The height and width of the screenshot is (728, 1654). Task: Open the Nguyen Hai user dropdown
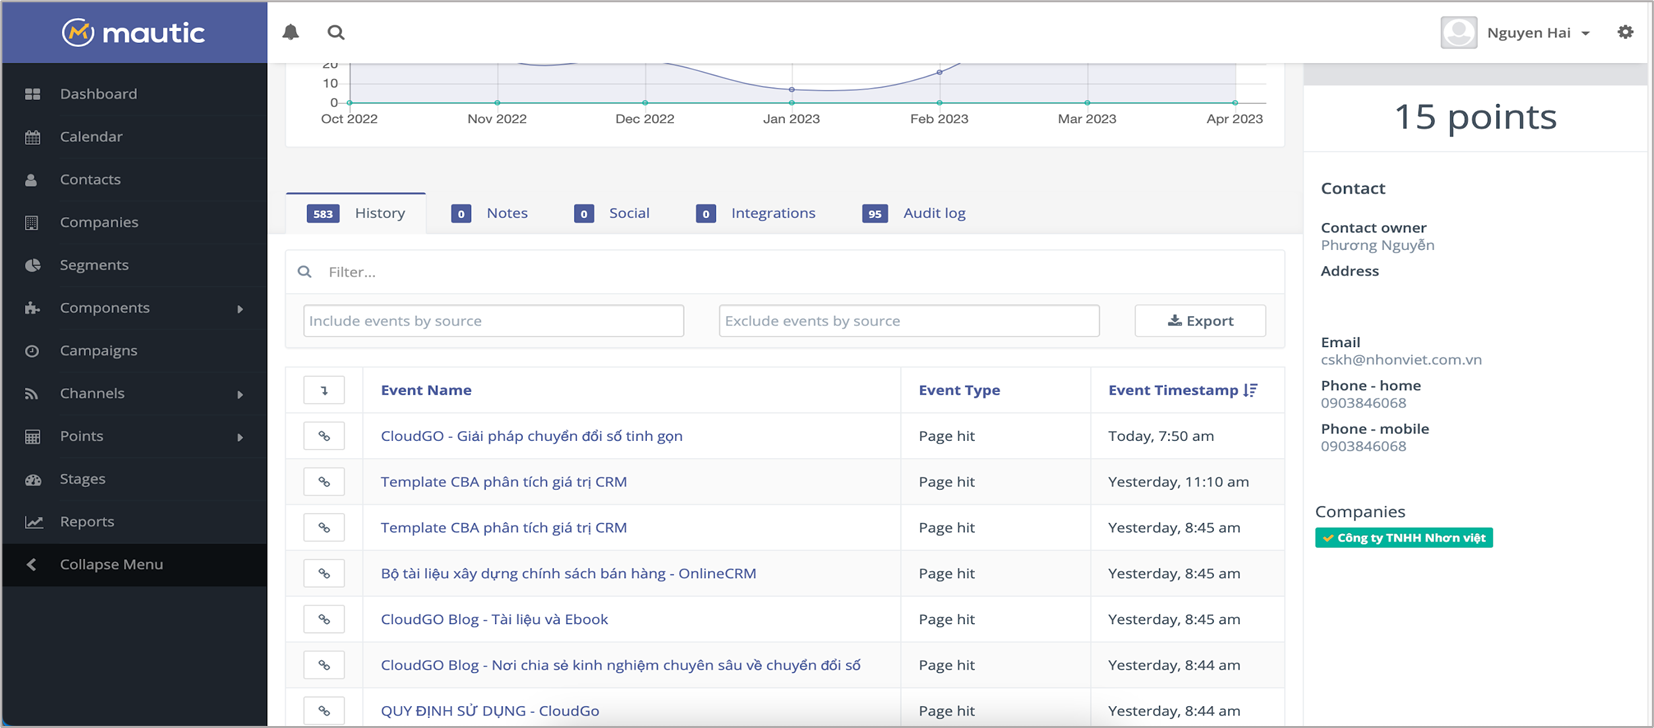(1538, 33)
